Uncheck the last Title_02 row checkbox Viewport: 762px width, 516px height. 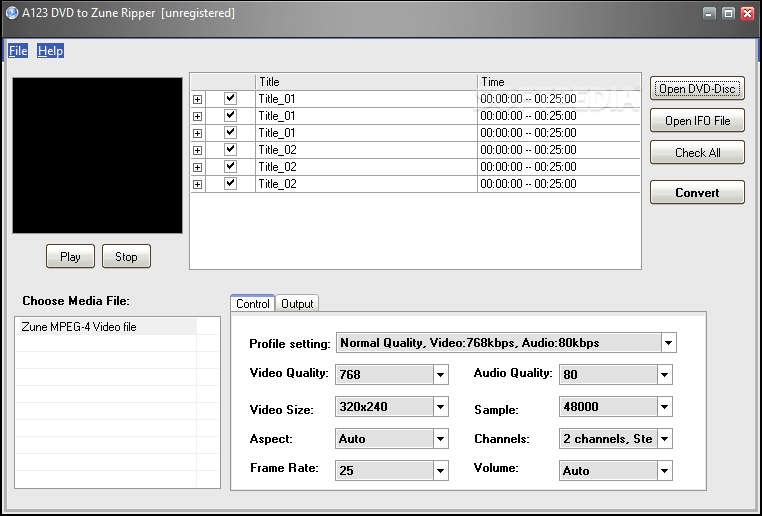[230, 184]
